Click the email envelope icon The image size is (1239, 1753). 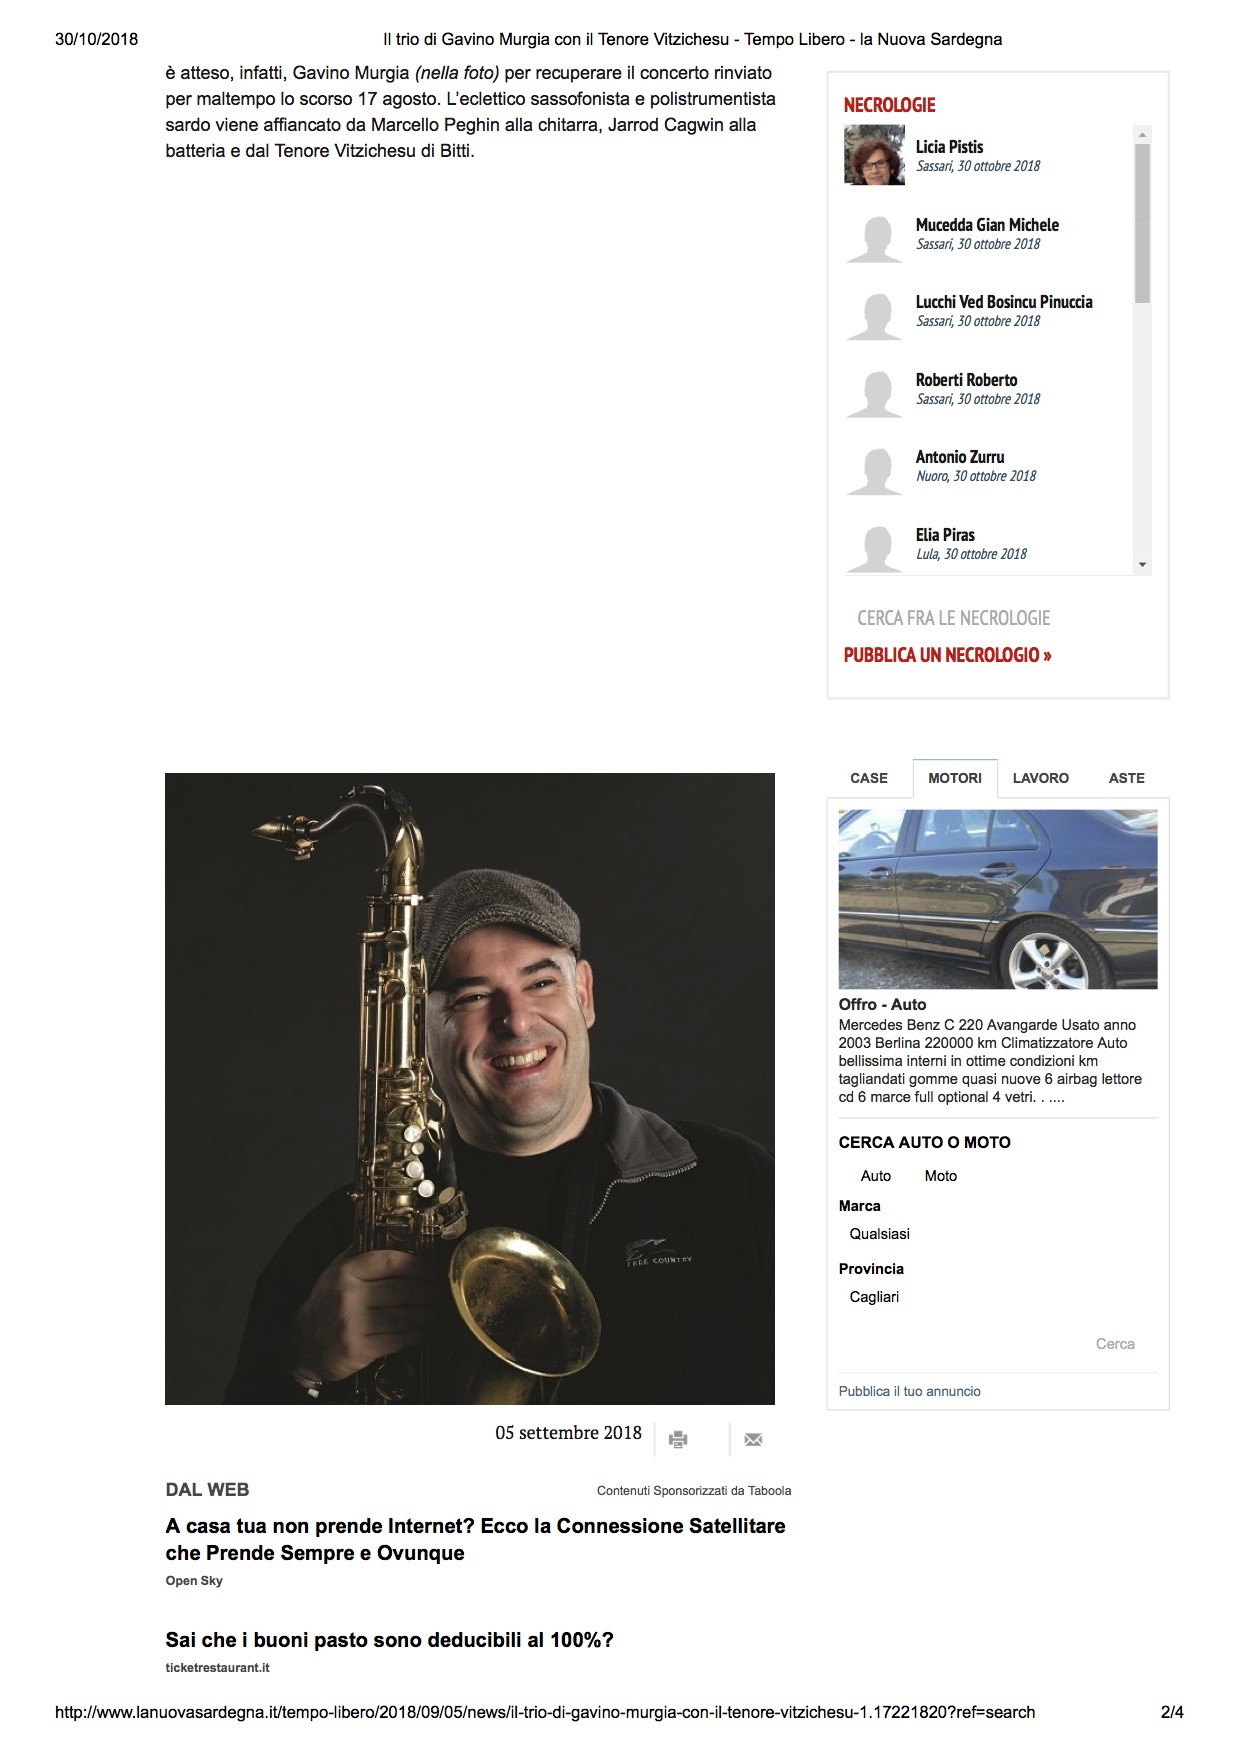(754, 1439)
